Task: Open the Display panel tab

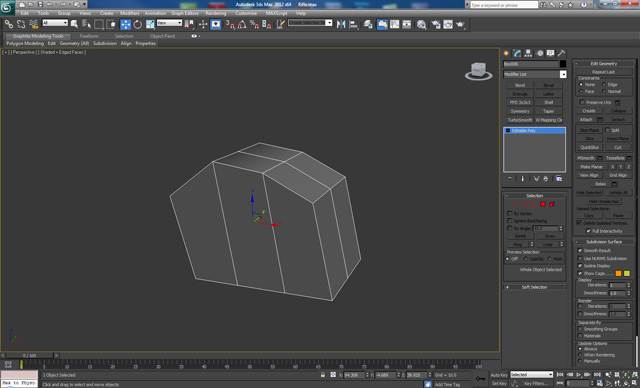Action: coord(551,53)
